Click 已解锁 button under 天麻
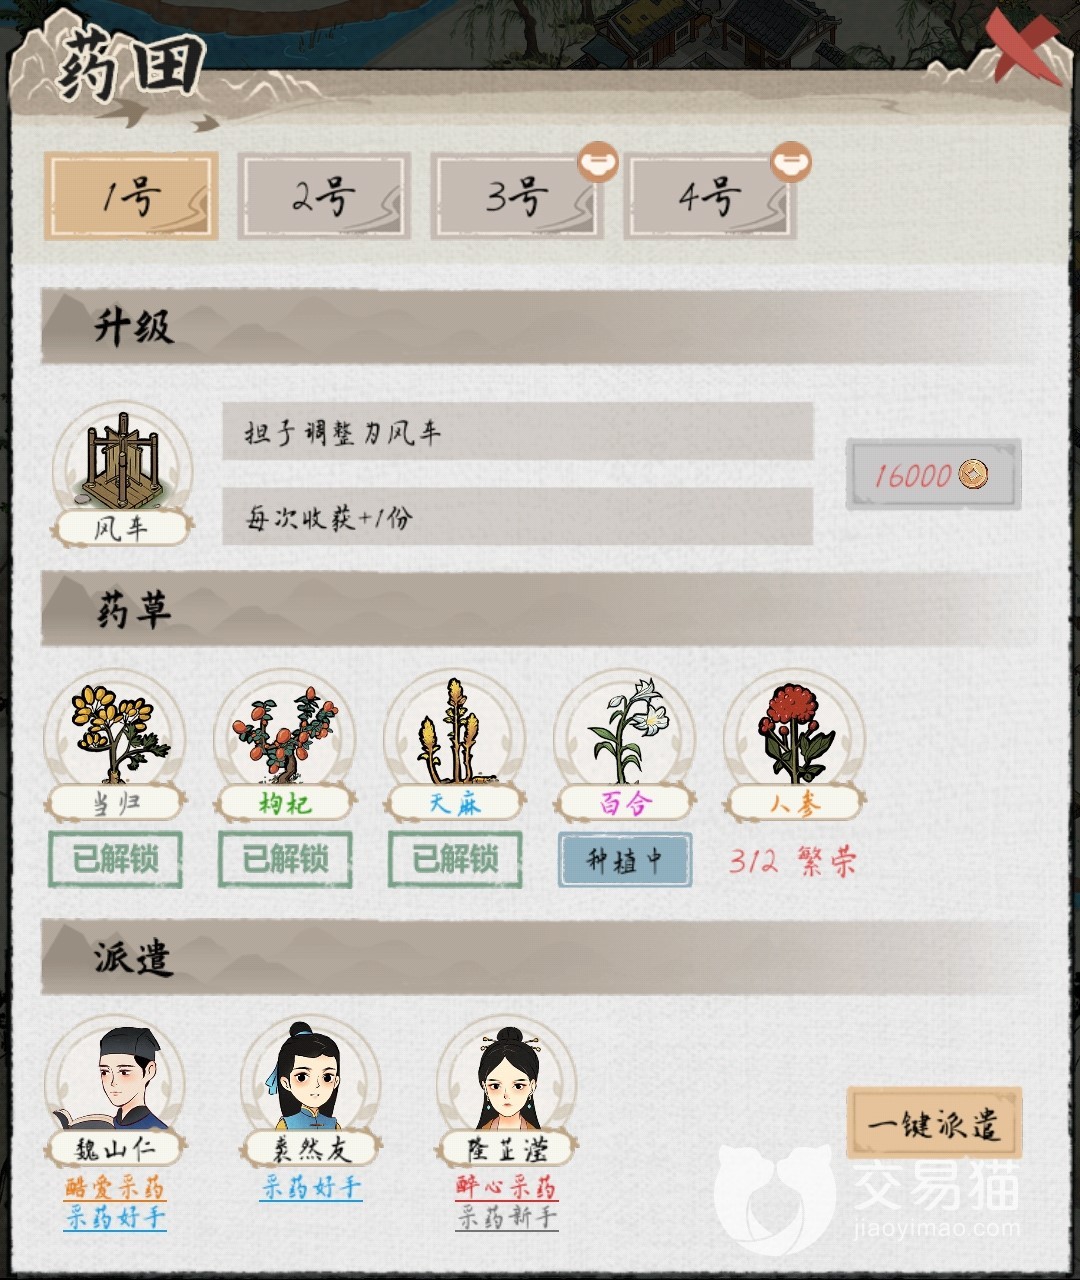This screenshot has height=1280, width=1080. pyautogui.click(x=455, y=860)
